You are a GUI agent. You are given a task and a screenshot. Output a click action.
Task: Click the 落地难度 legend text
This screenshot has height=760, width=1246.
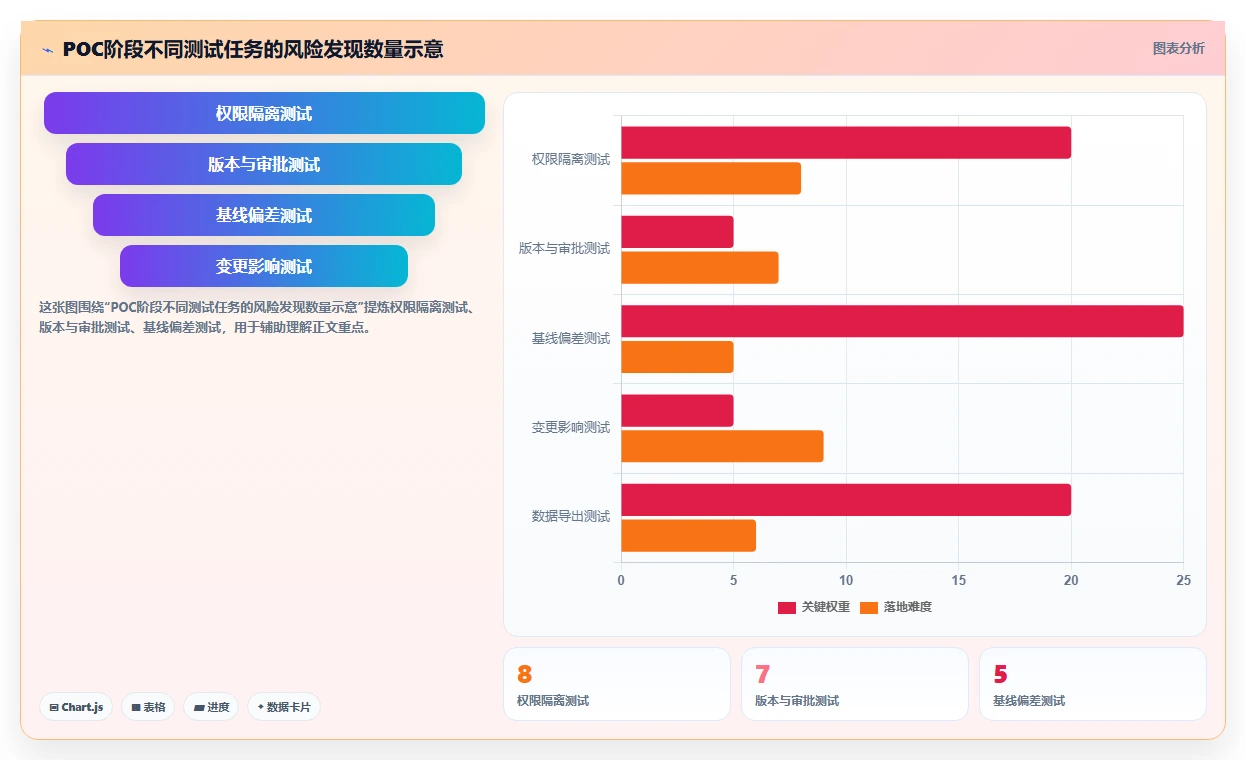coord(908,607)
